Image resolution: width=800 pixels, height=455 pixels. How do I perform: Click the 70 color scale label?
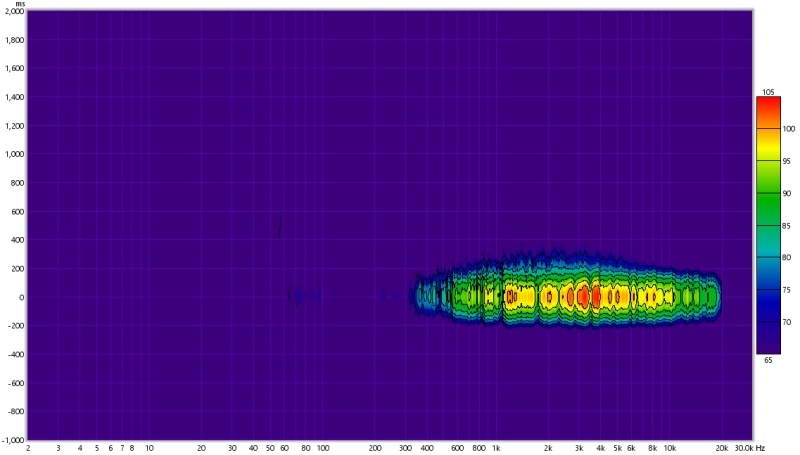click(786, 322)
